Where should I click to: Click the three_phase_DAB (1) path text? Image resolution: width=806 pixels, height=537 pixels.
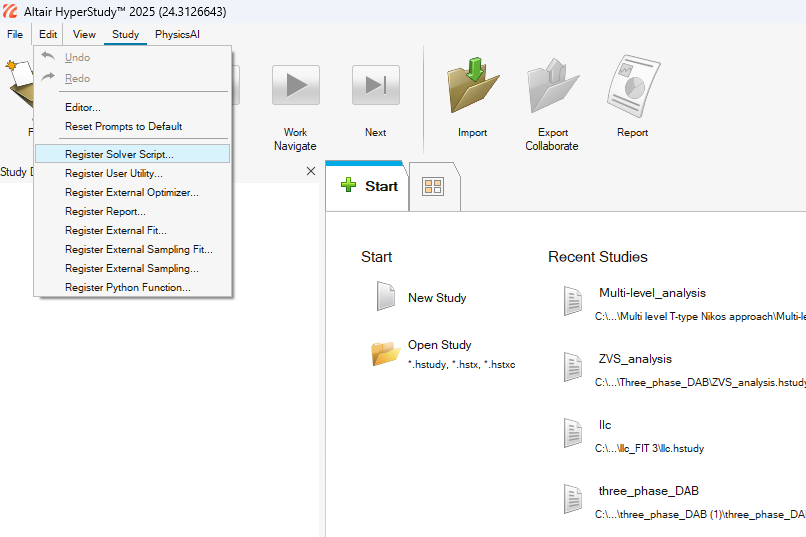tap(700, 514)
